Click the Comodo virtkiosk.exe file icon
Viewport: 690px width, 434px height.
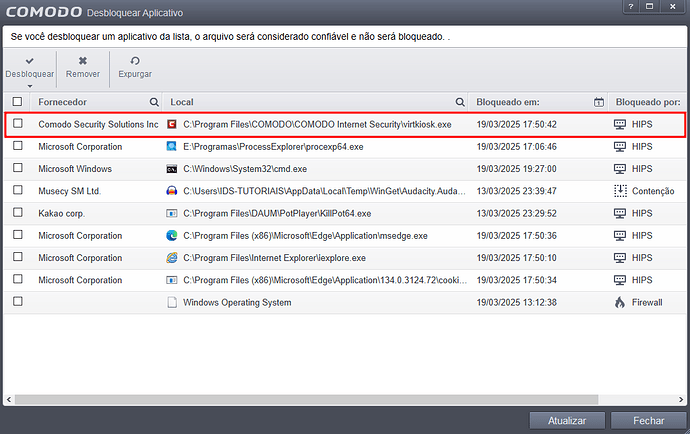tap(172, 125)
